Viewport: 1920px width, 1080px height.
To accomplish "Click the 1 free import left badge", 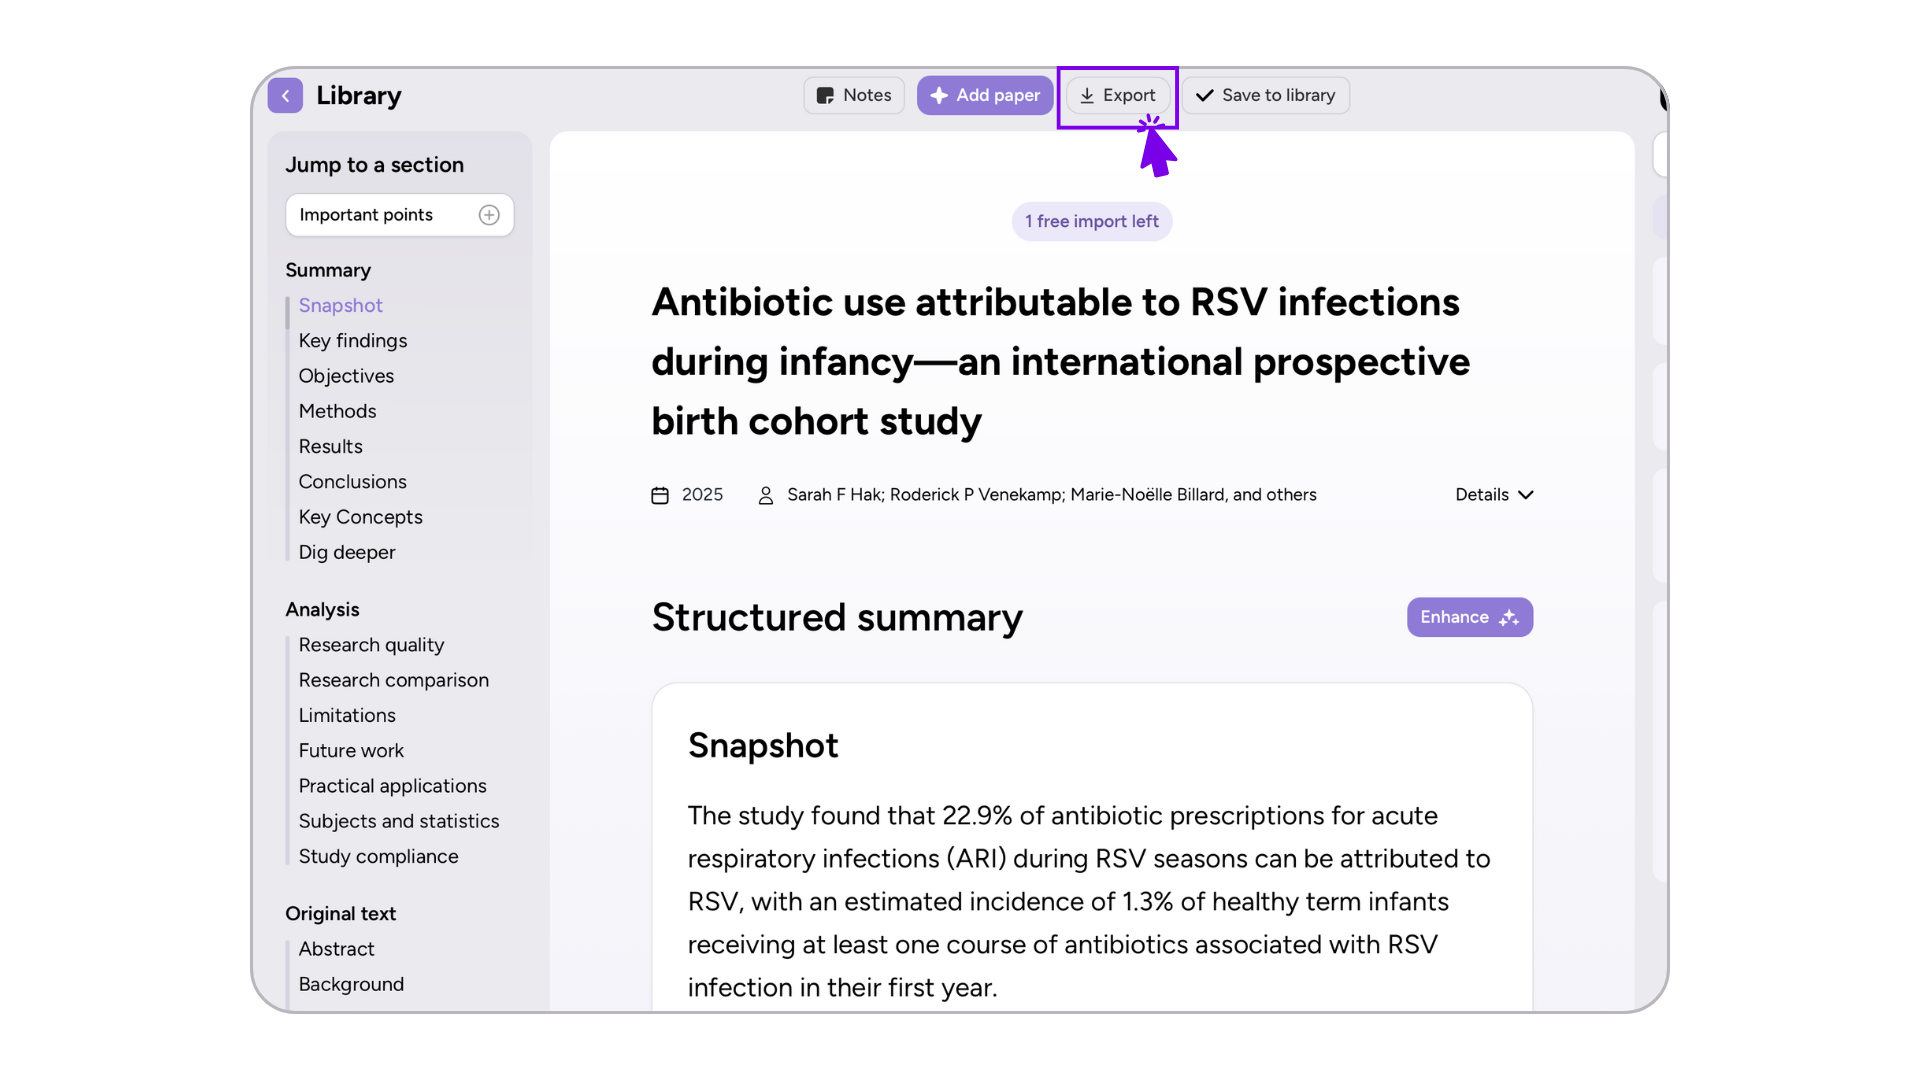I will tap(1092, 222).
